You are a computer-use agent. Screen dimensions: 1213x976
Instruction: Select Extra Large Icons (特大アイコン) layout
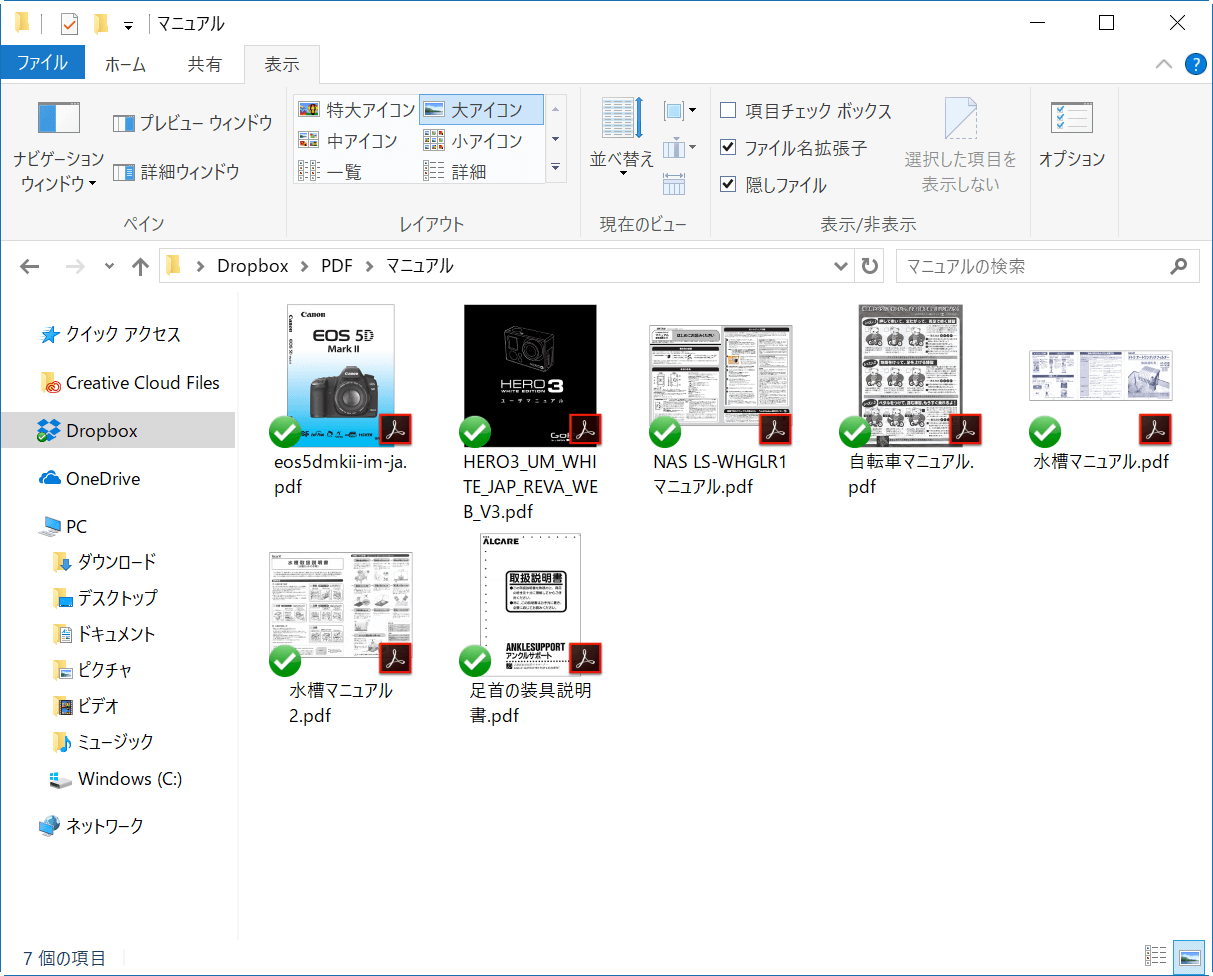(357, 110)
